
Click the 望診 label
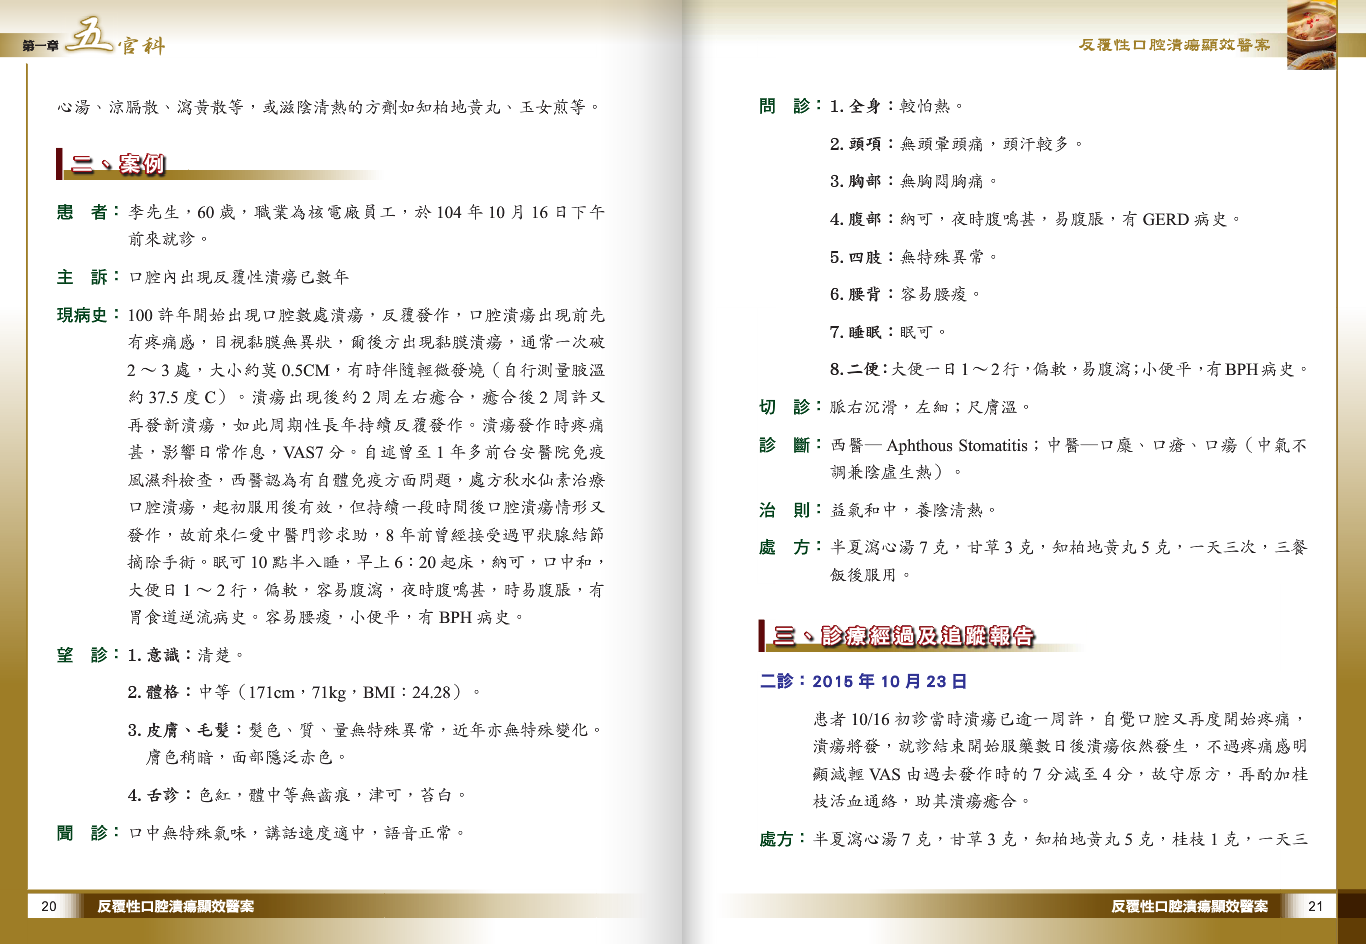click(82, 655)
